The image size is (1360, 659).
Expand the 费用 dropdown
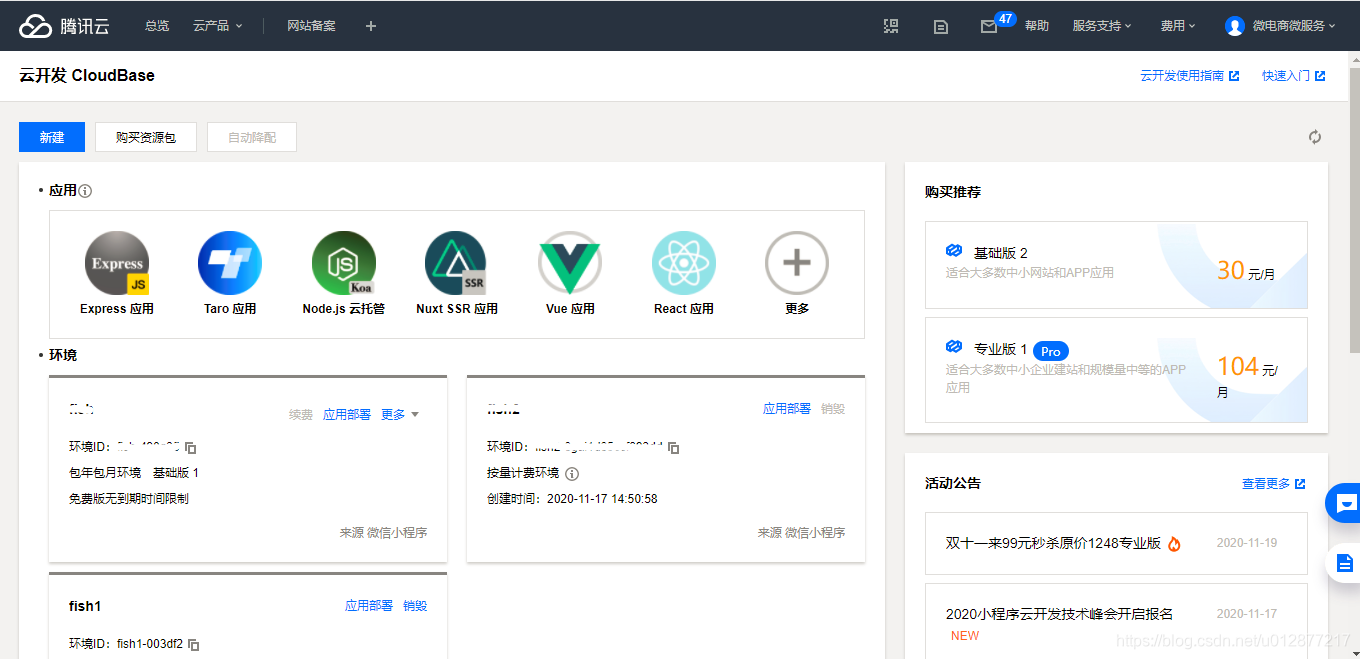pos(1178,26)
